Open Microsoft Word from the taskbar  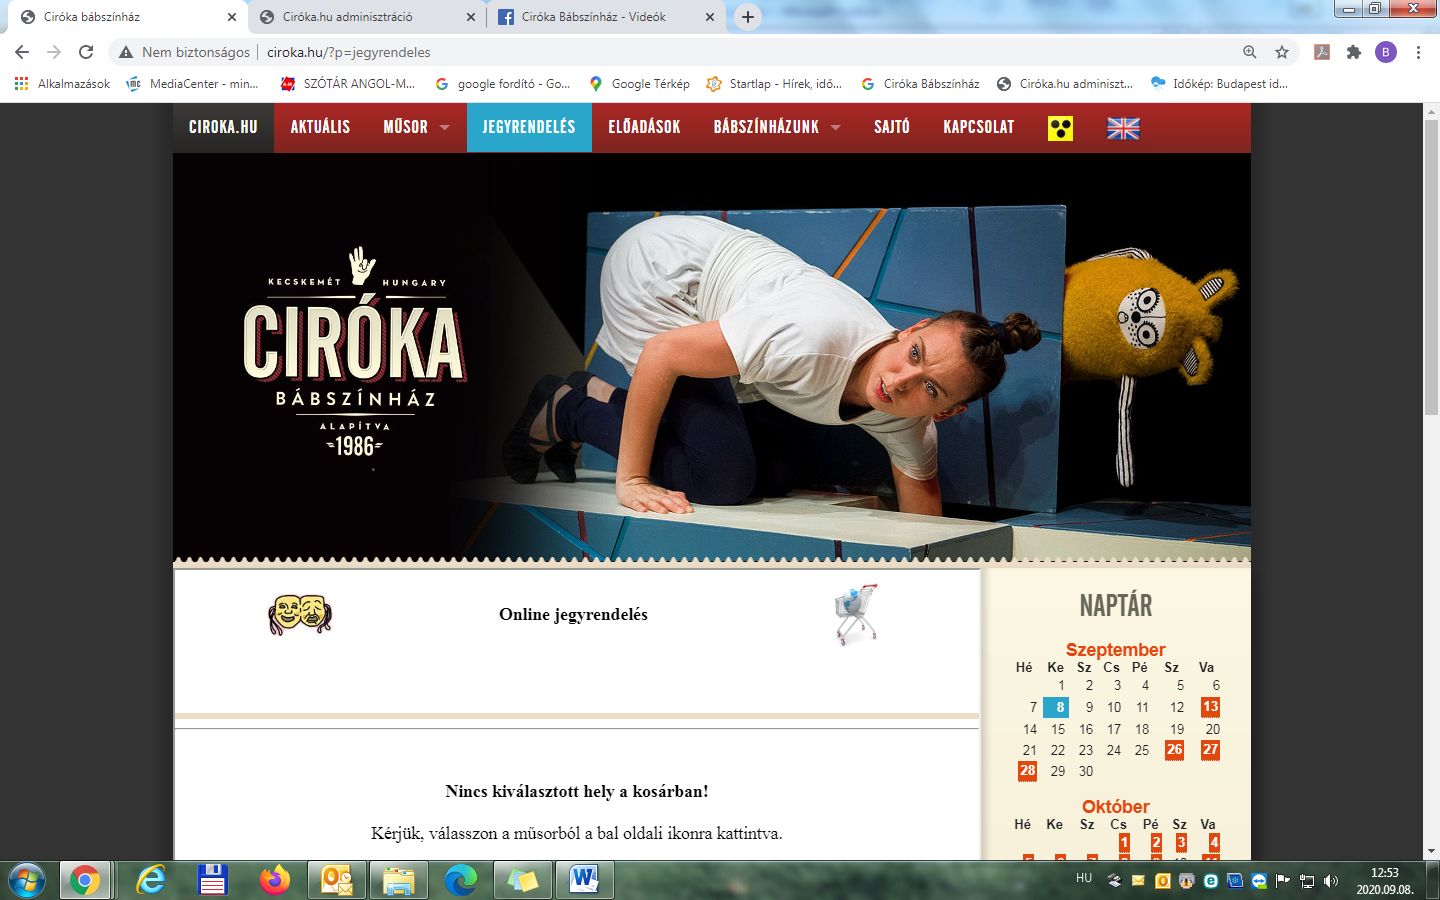pyautogui.click(x=584, y=881)
